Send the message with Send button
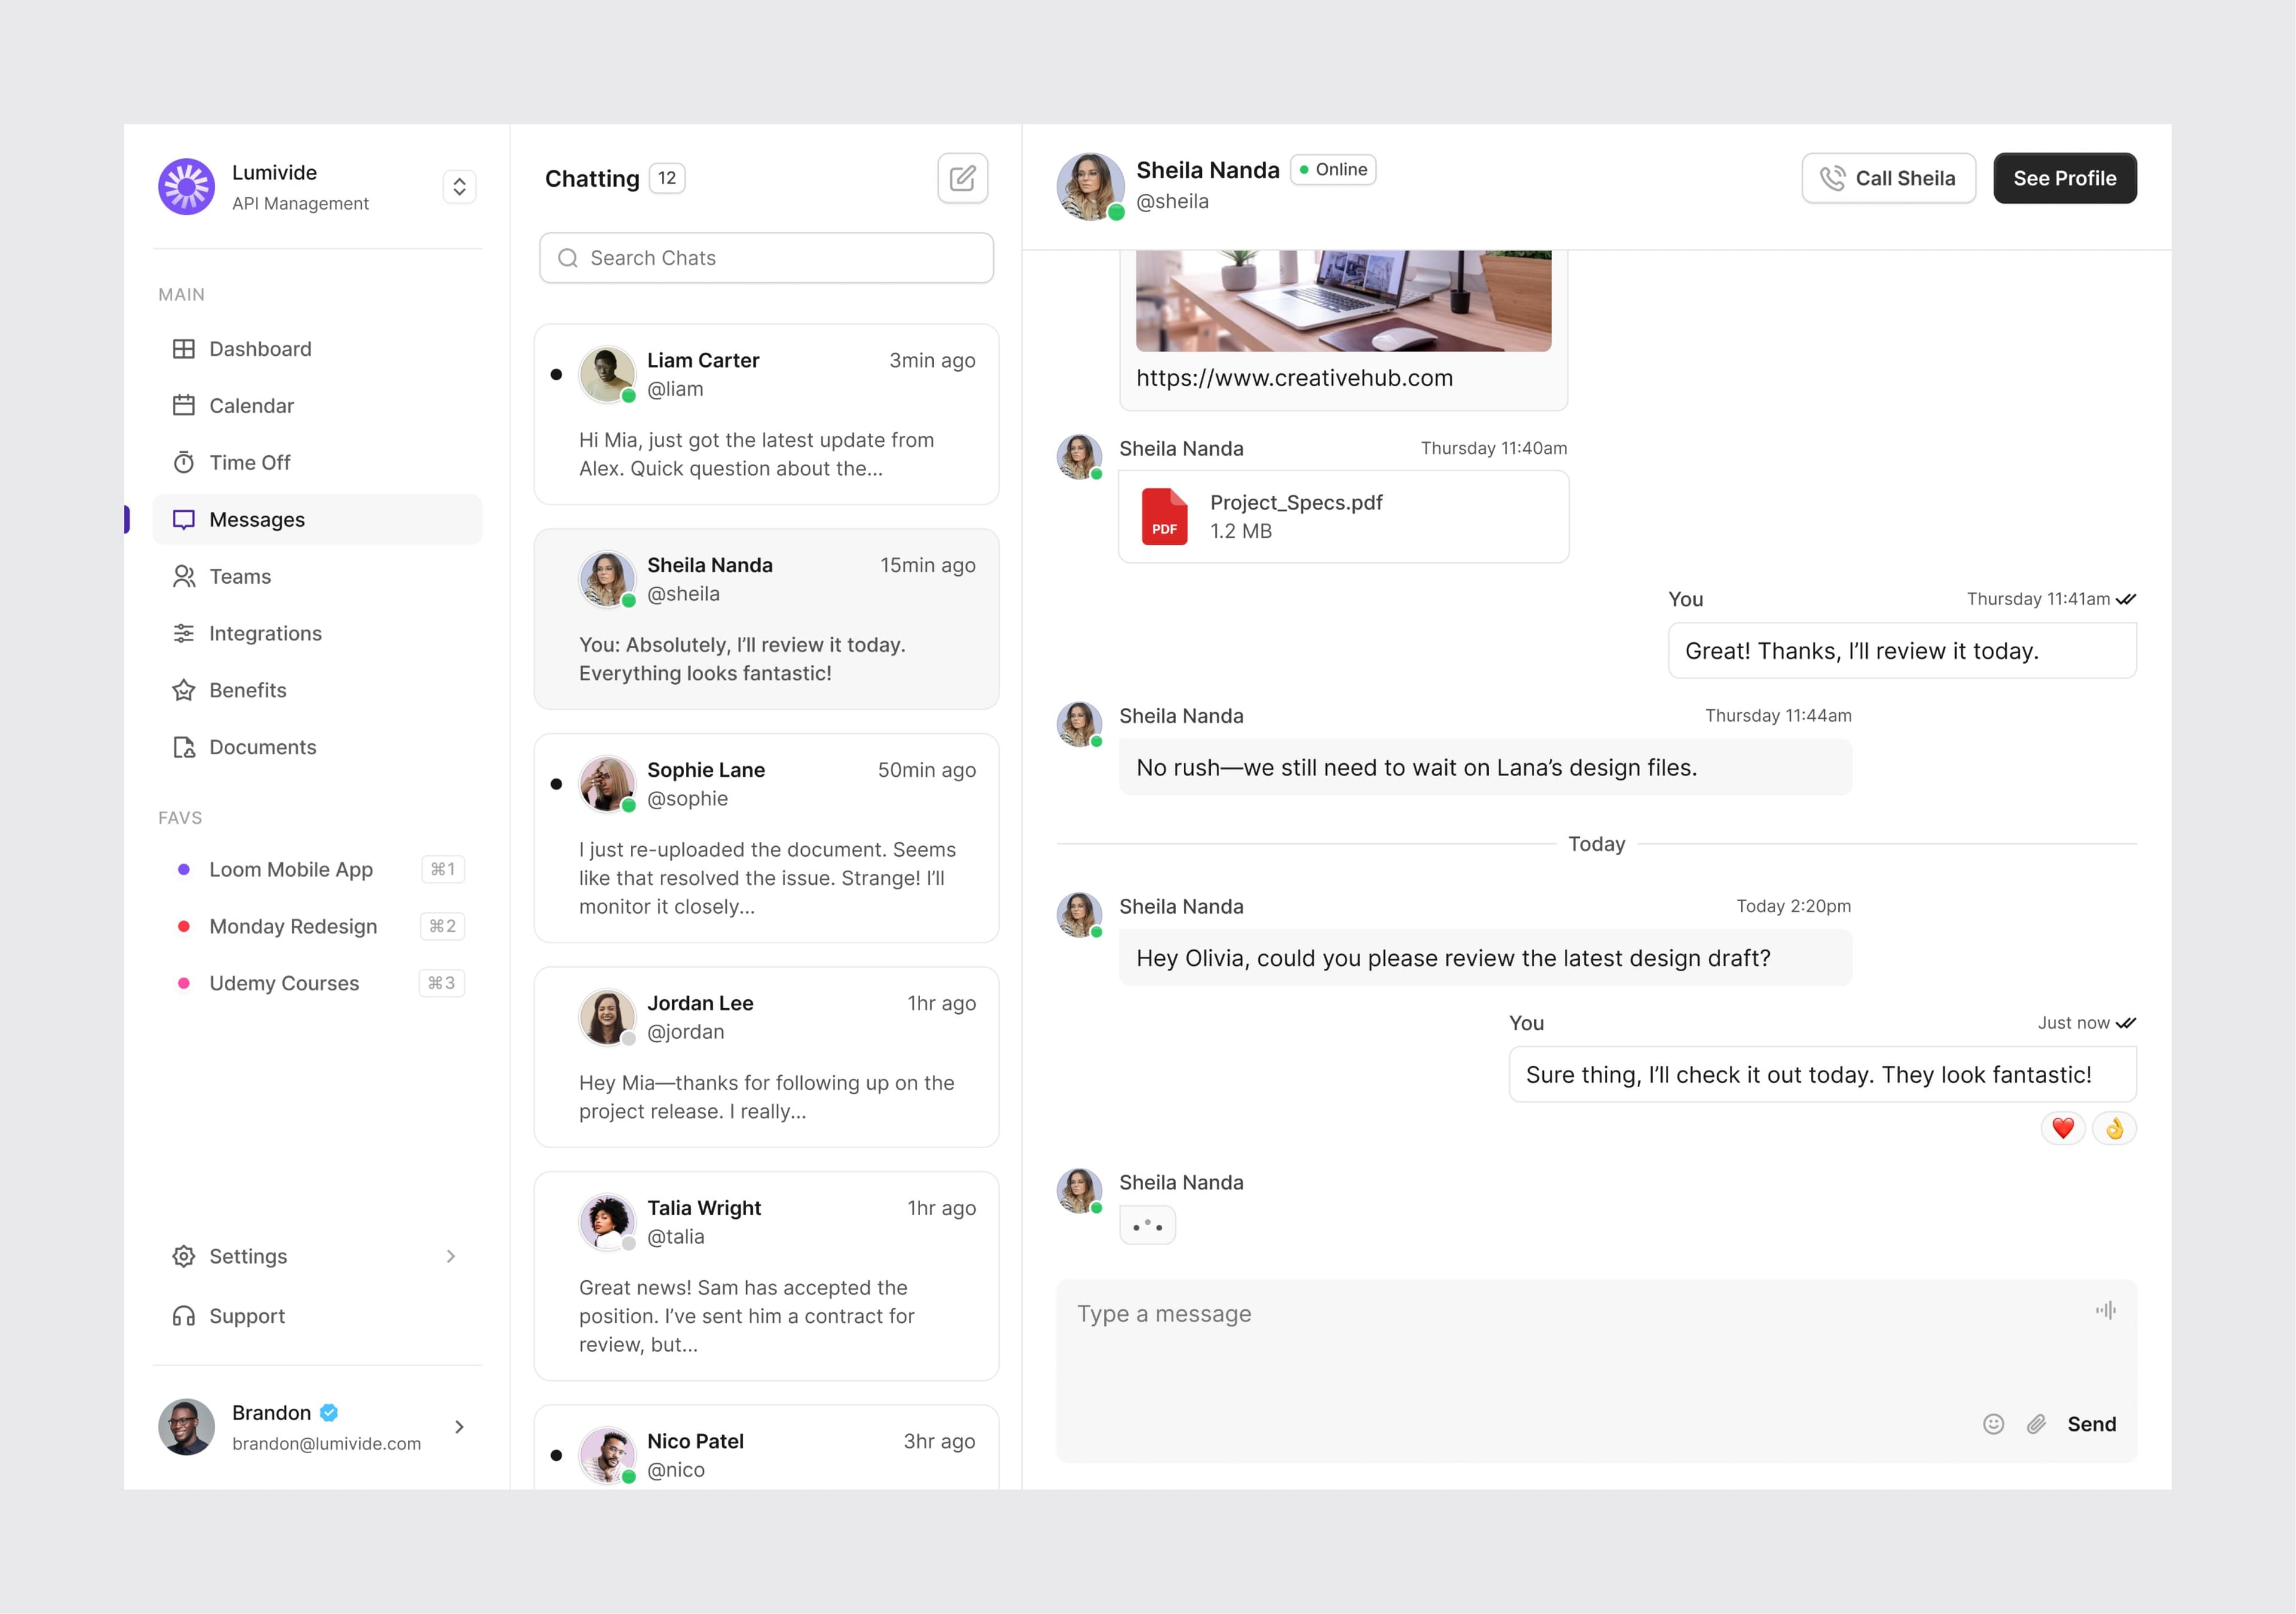 point(2091,1424)
